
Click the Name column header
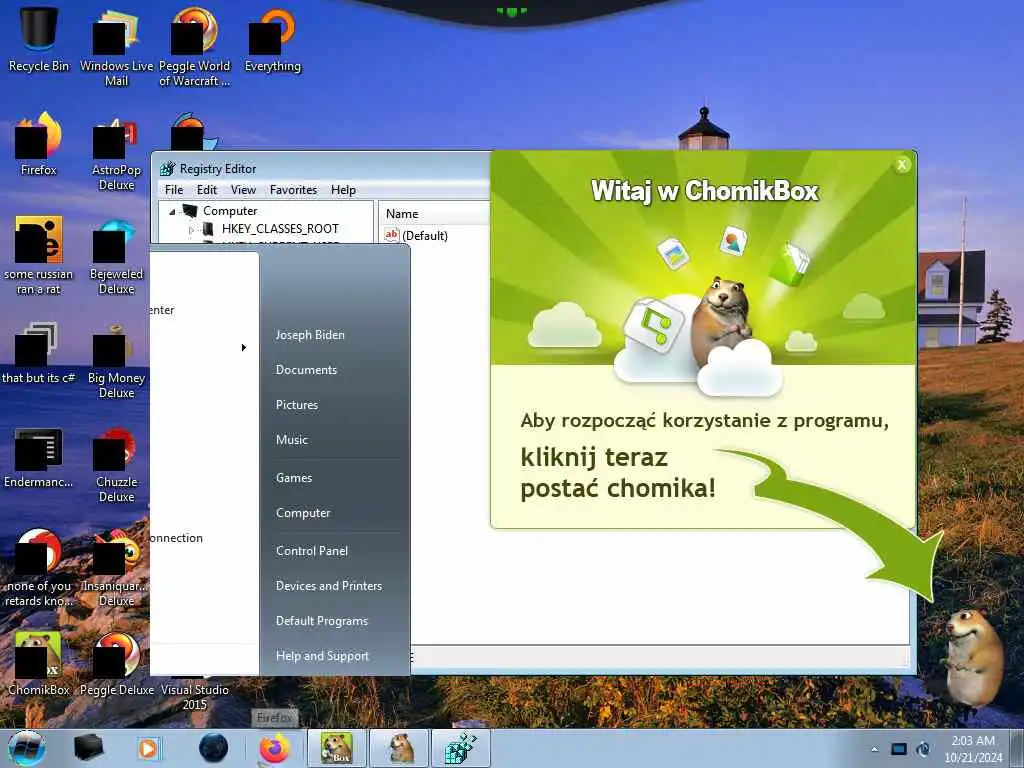[434, 214]
